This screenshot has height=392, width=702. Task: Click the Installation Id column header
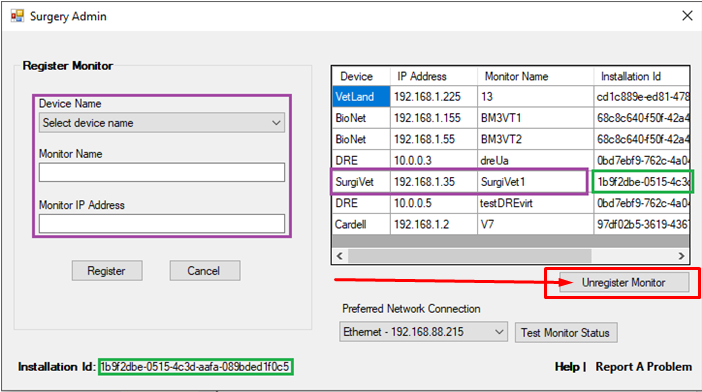(x=642, y=76)
